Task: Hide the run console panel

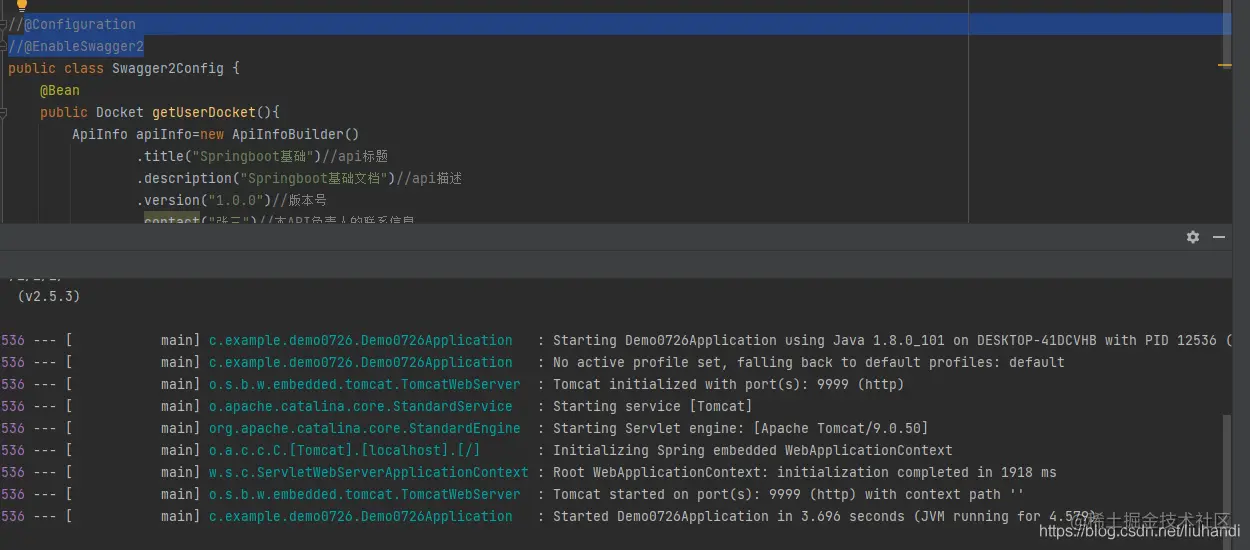Action: 1219,237
